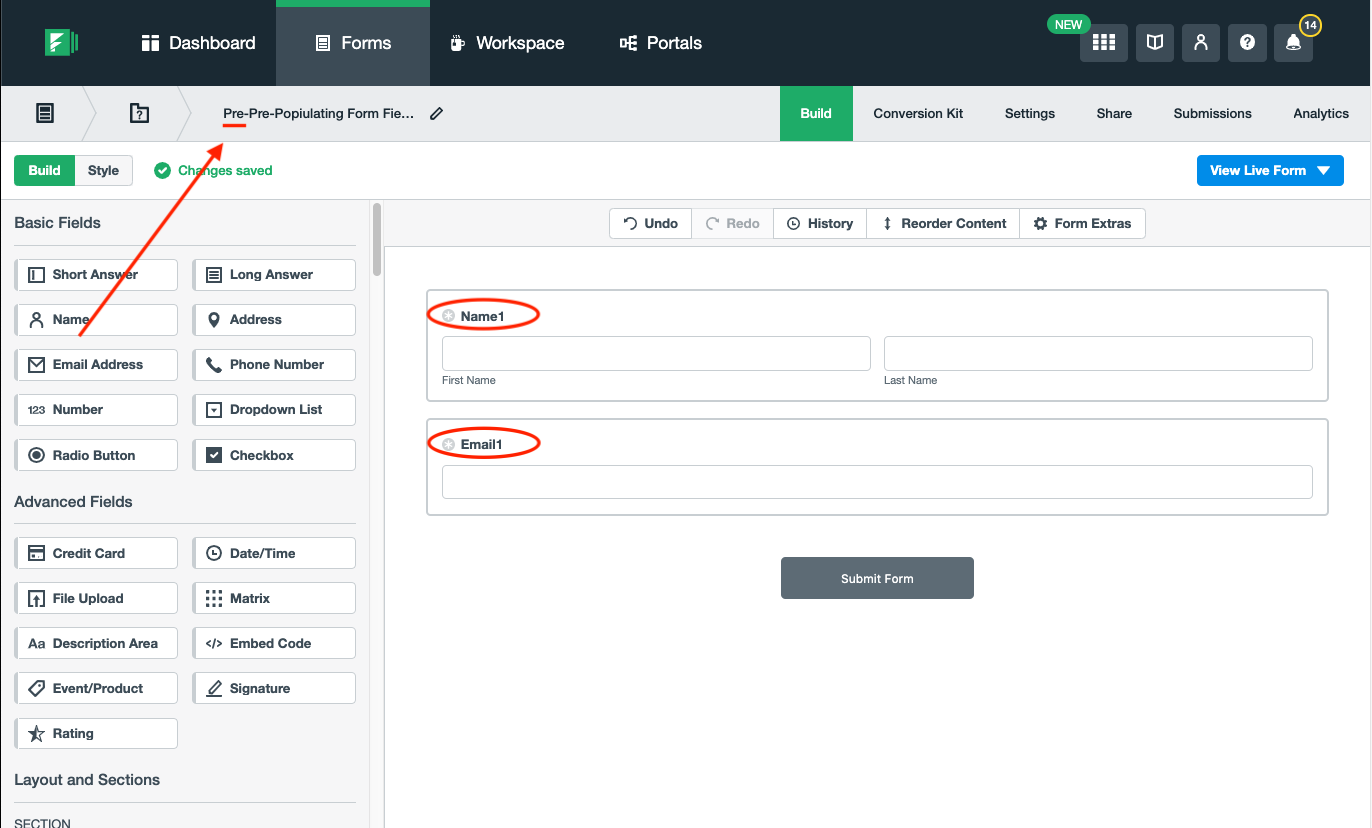Click the forms list breadcrumb icon
1372x828 pixels.
(x=45, y=113)
